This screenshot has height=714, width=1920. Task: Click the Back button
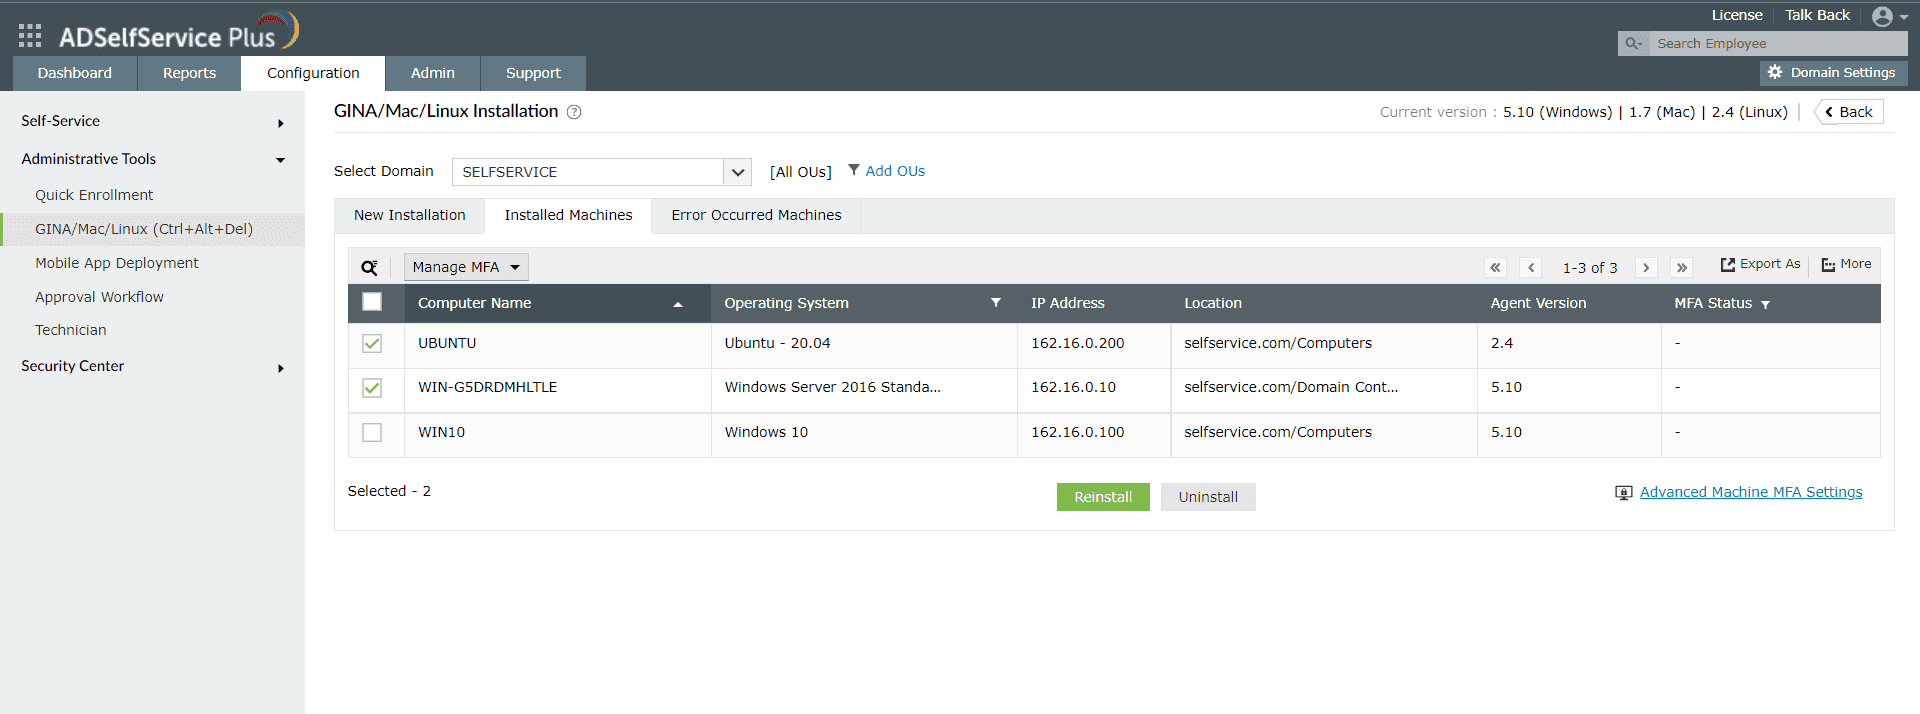[x=1849, y=112]
